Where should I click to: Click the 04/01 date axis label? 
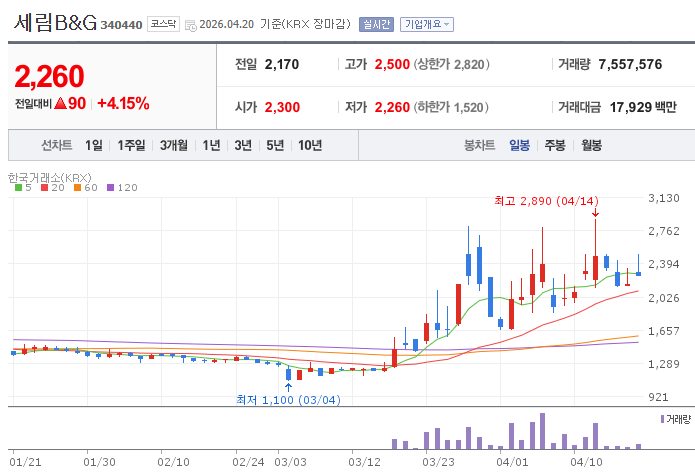pyautogui.click(x=512, y=462)
